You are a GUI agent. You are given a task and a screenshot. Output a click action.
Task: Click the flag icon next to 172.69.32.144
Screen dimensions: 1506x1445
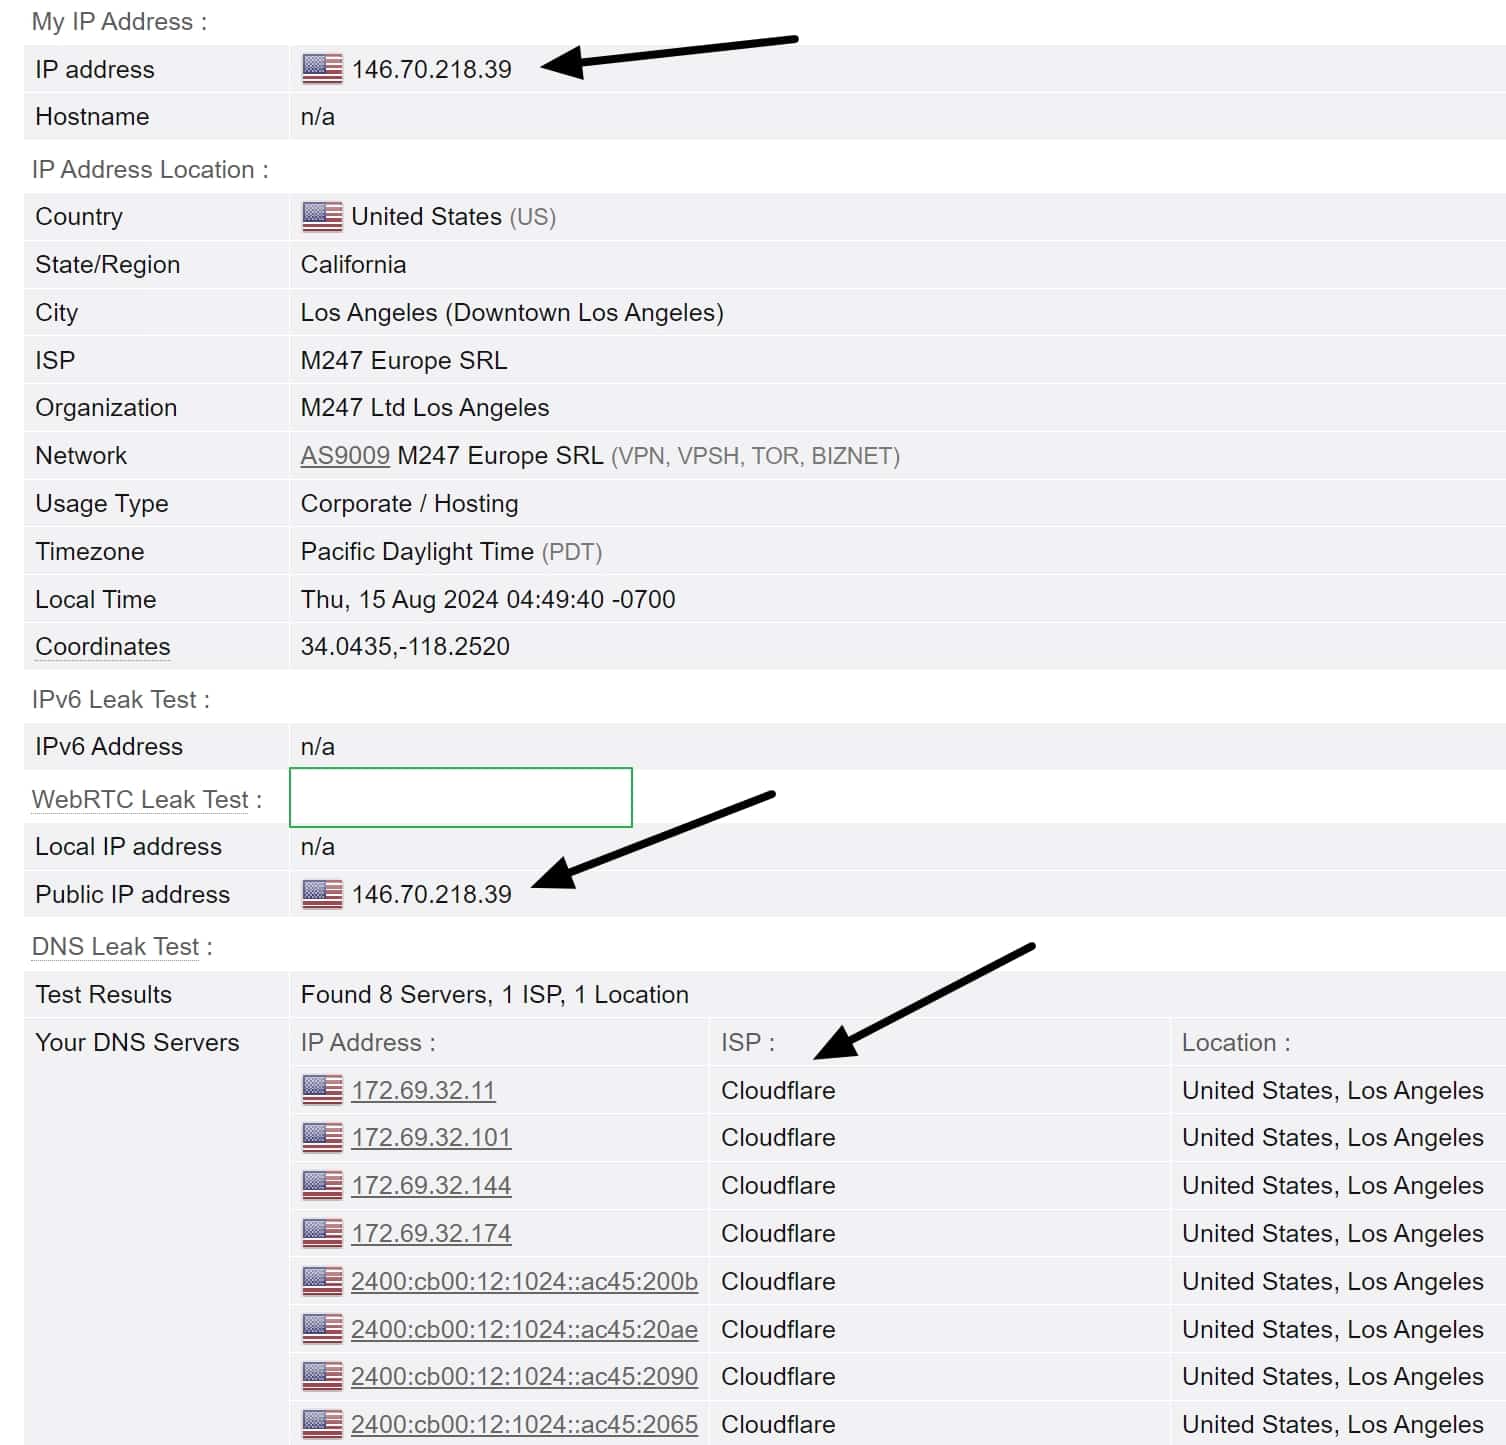coord(322,1185)
